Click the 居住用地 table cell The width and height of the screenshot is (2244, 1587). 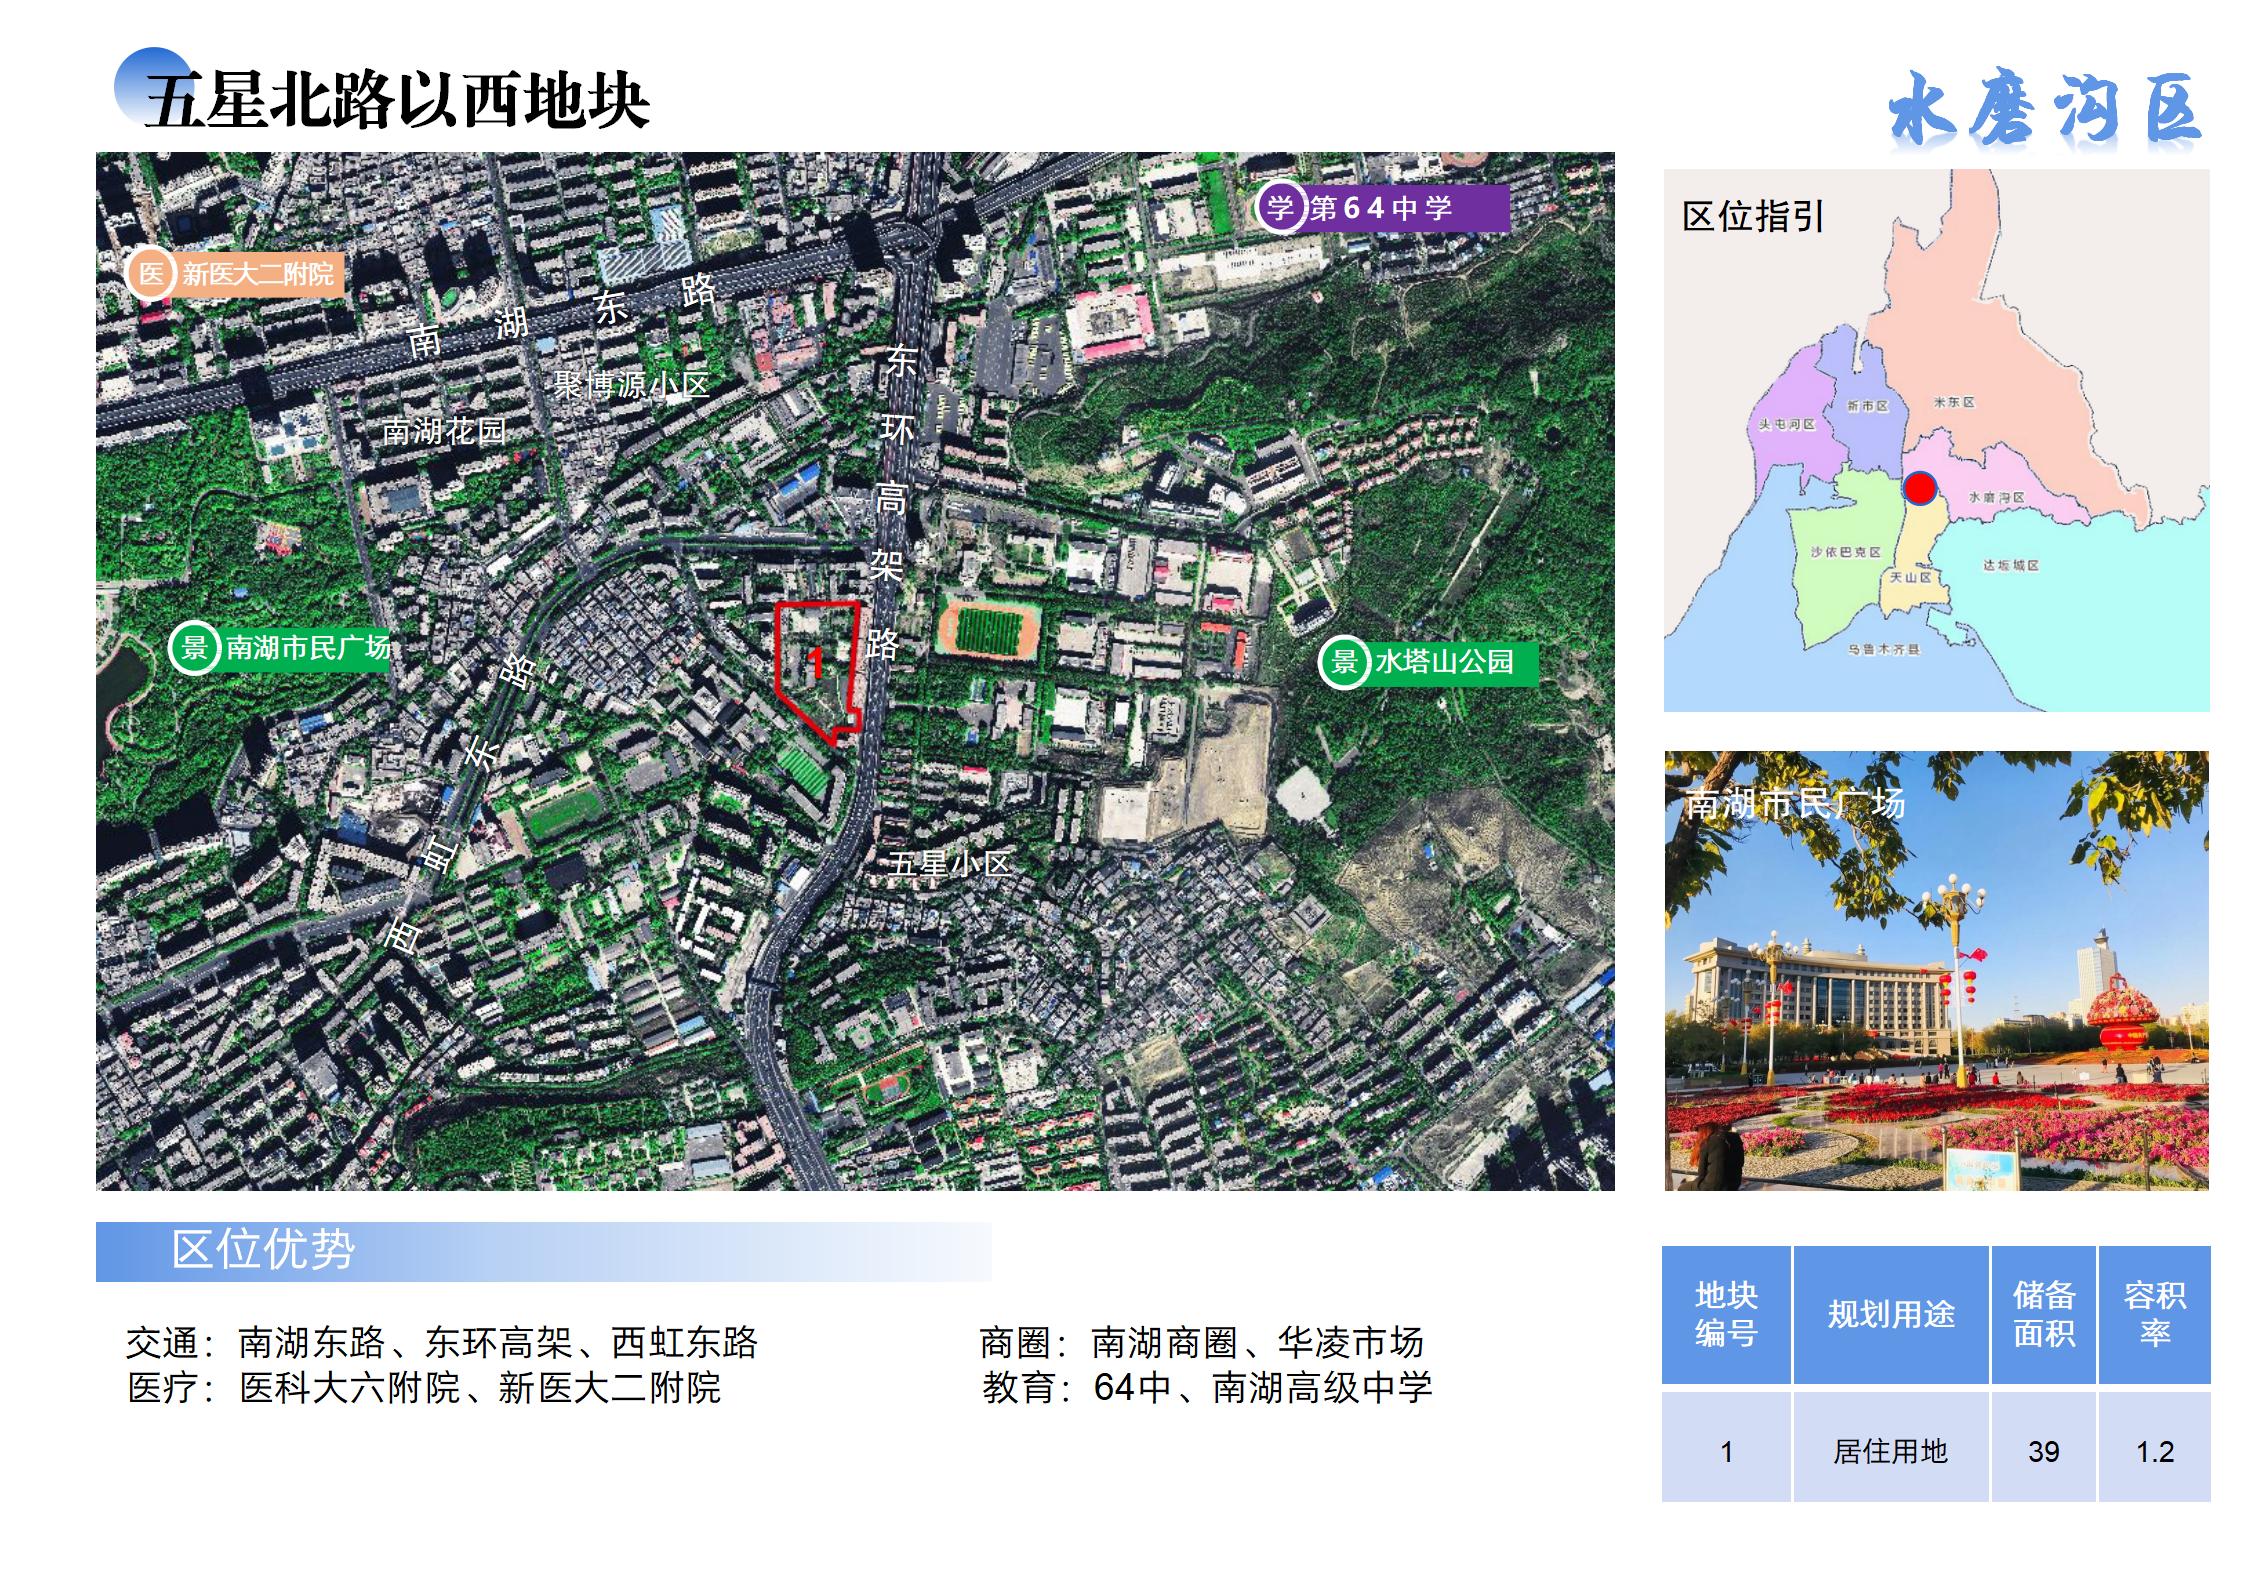(x=1890, y=1451)
